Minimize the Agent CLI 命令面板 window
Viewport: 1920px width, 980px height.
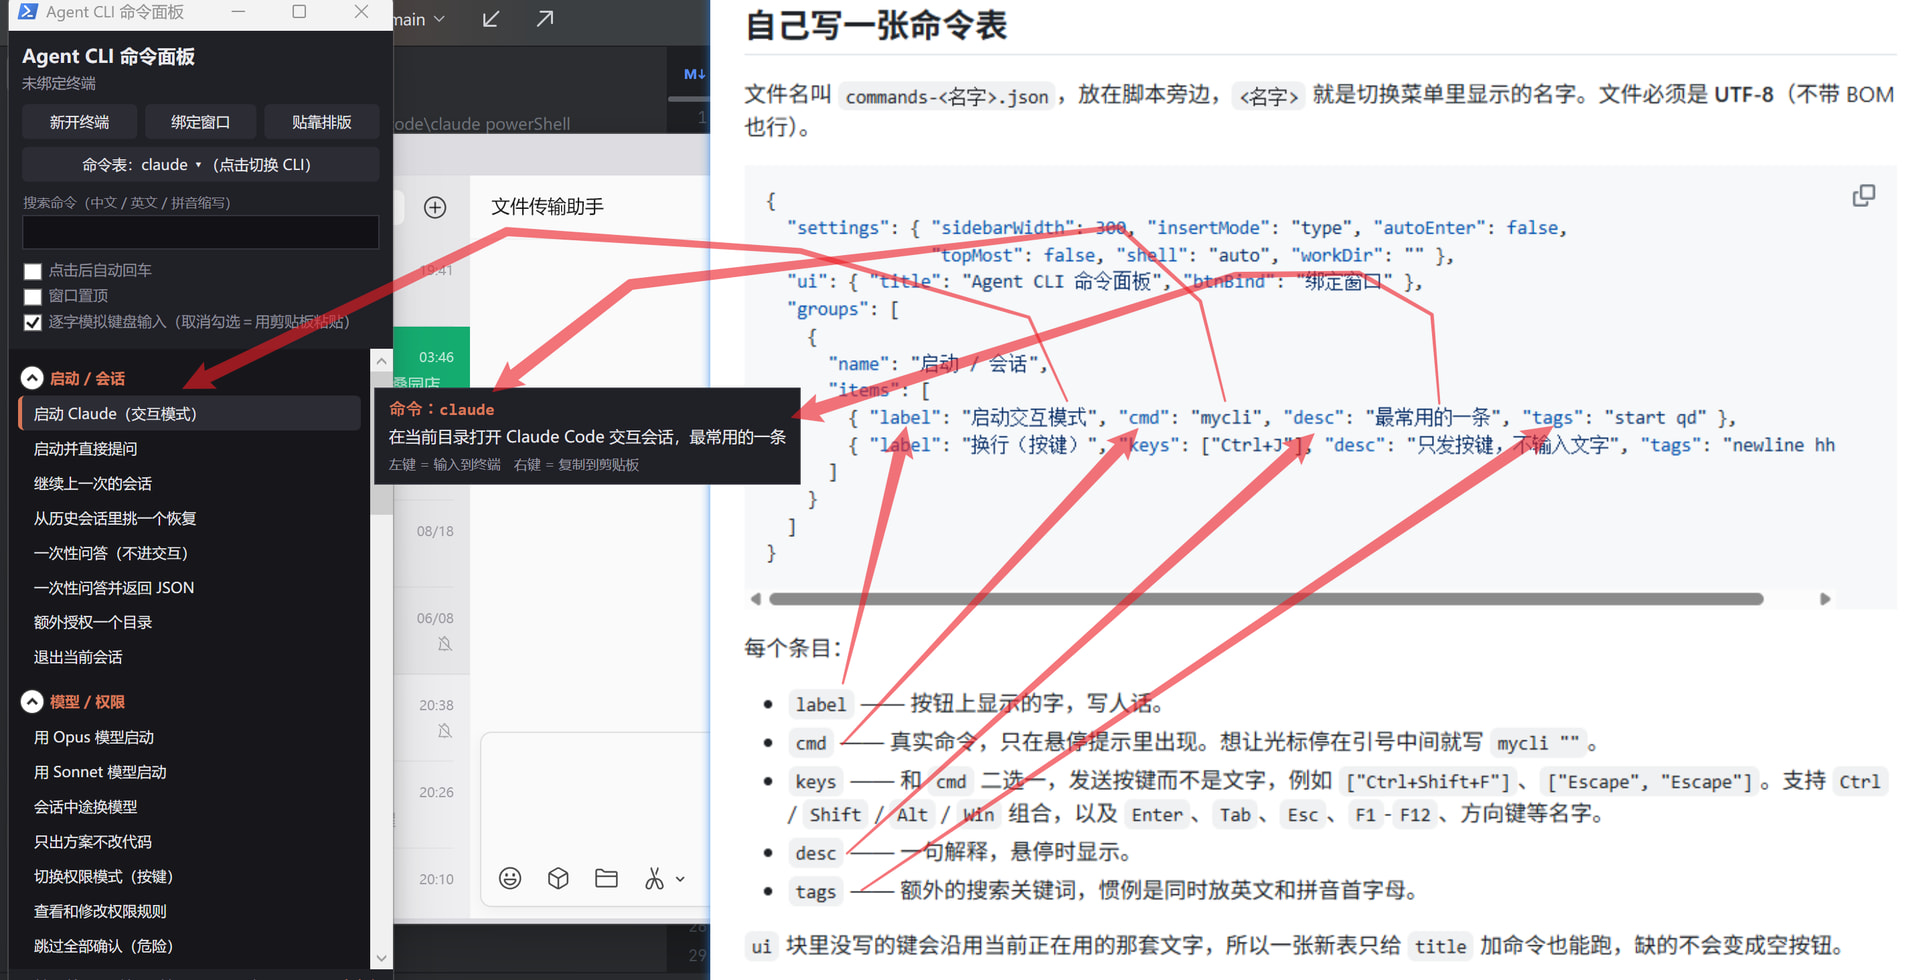tap(238, 12)
